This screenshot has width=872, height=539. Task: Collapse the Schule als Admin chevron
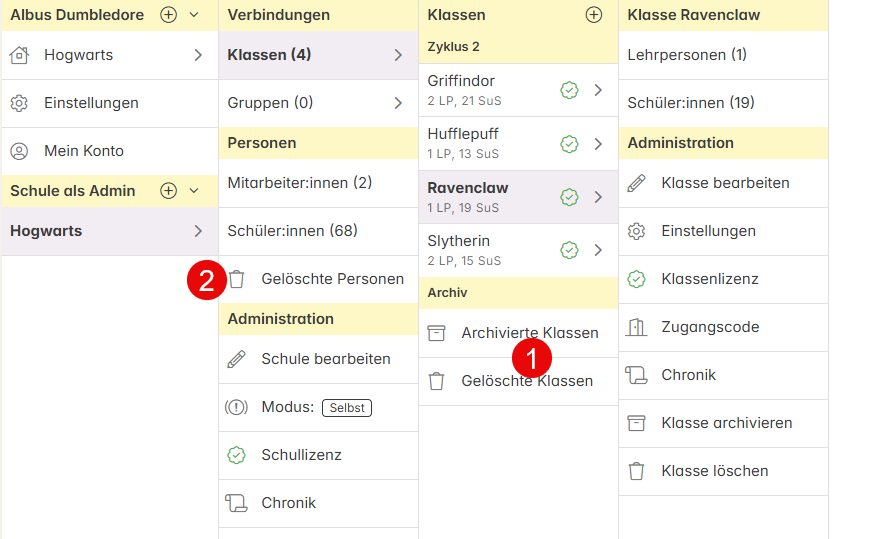click(194, 191)
